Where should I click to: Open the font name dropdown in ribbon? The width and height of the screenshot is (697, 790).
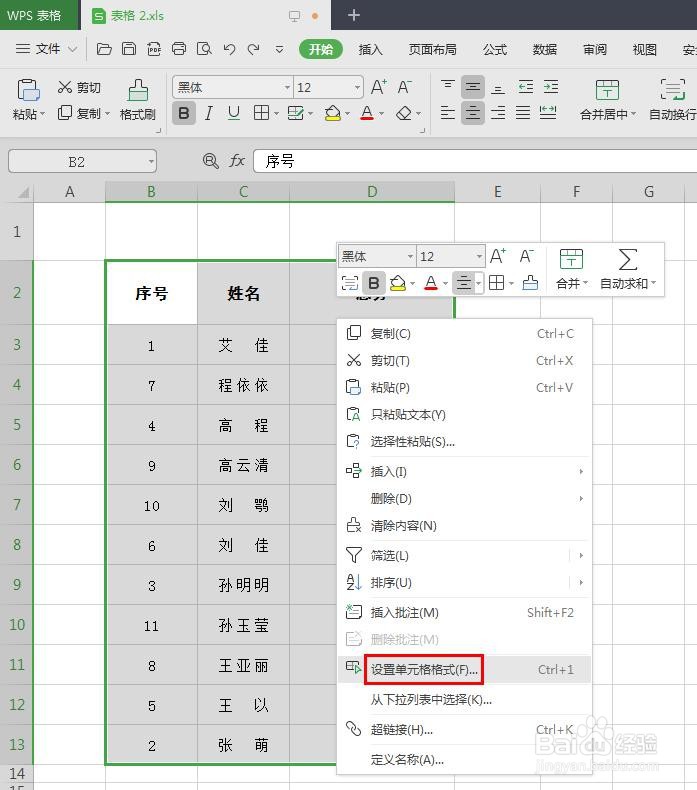[x=287, y=88]
